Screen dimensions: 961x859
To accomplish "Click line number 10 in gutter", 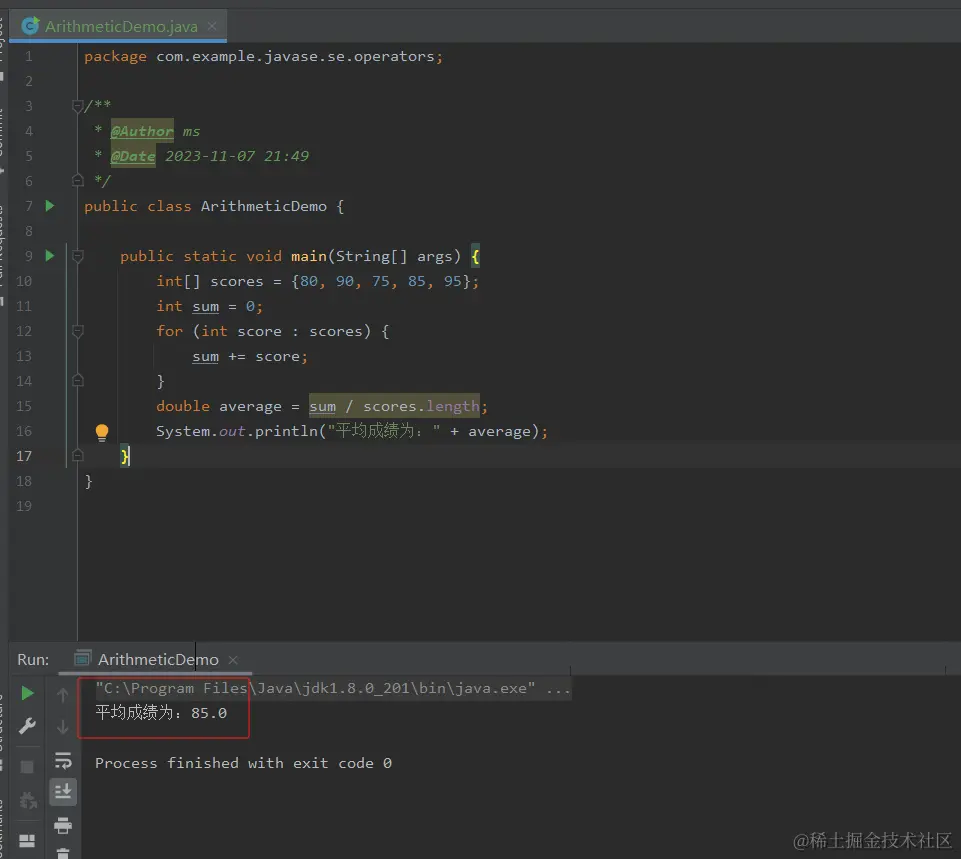I will click(24, 281).
